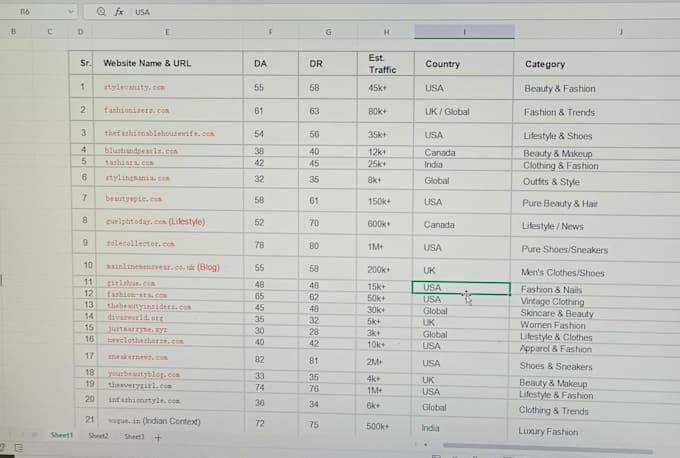Select the Pure Beauty & Hair cell

[595, 203]
